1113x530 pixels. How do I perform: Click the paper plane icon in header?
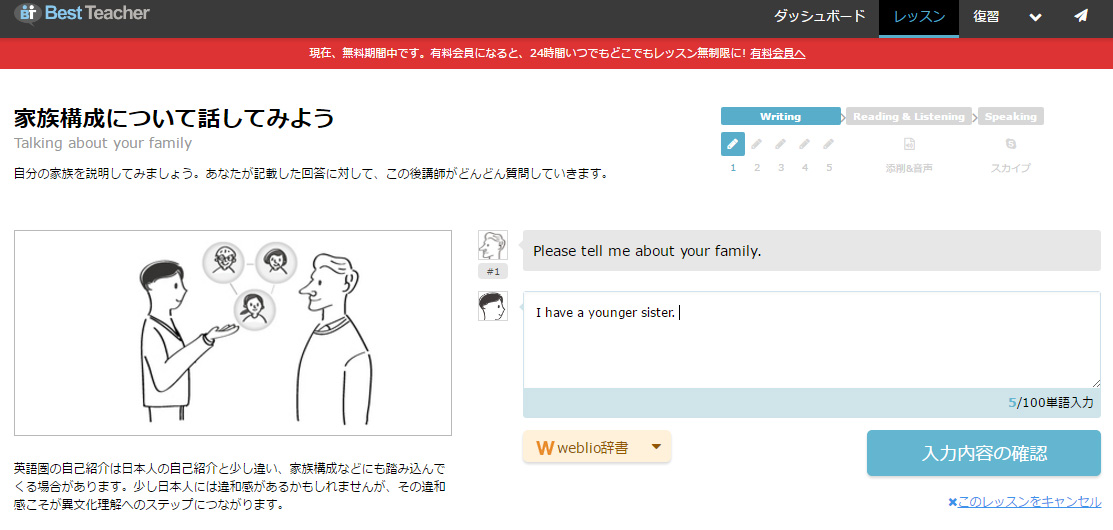(1081, 17)
